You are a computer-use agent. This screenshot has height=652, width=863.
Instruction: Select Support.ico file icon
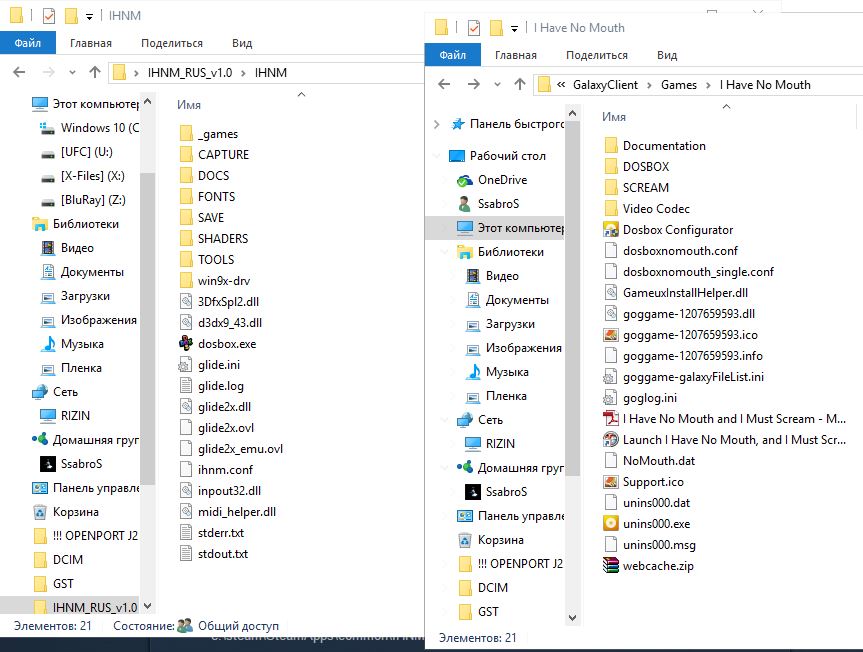pos(611,482)
